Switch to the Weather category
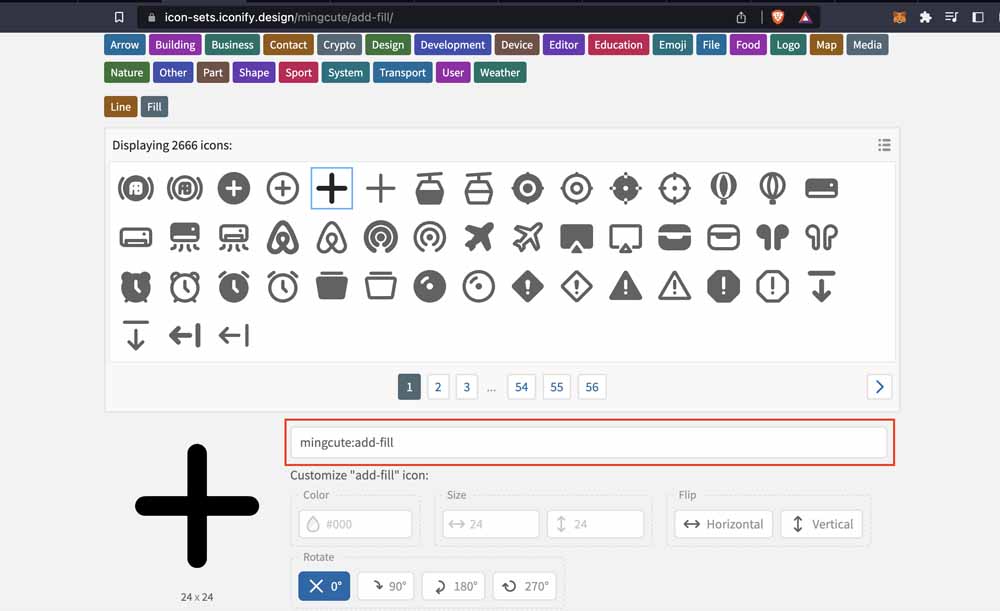Screen dimensions: 1000x611 pyautogui.click(x=500, y=72)
